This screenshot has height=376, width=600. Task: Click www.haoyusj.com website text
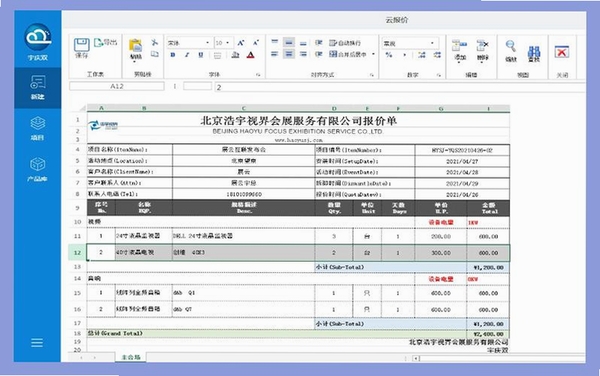click(x=299, y=140)
